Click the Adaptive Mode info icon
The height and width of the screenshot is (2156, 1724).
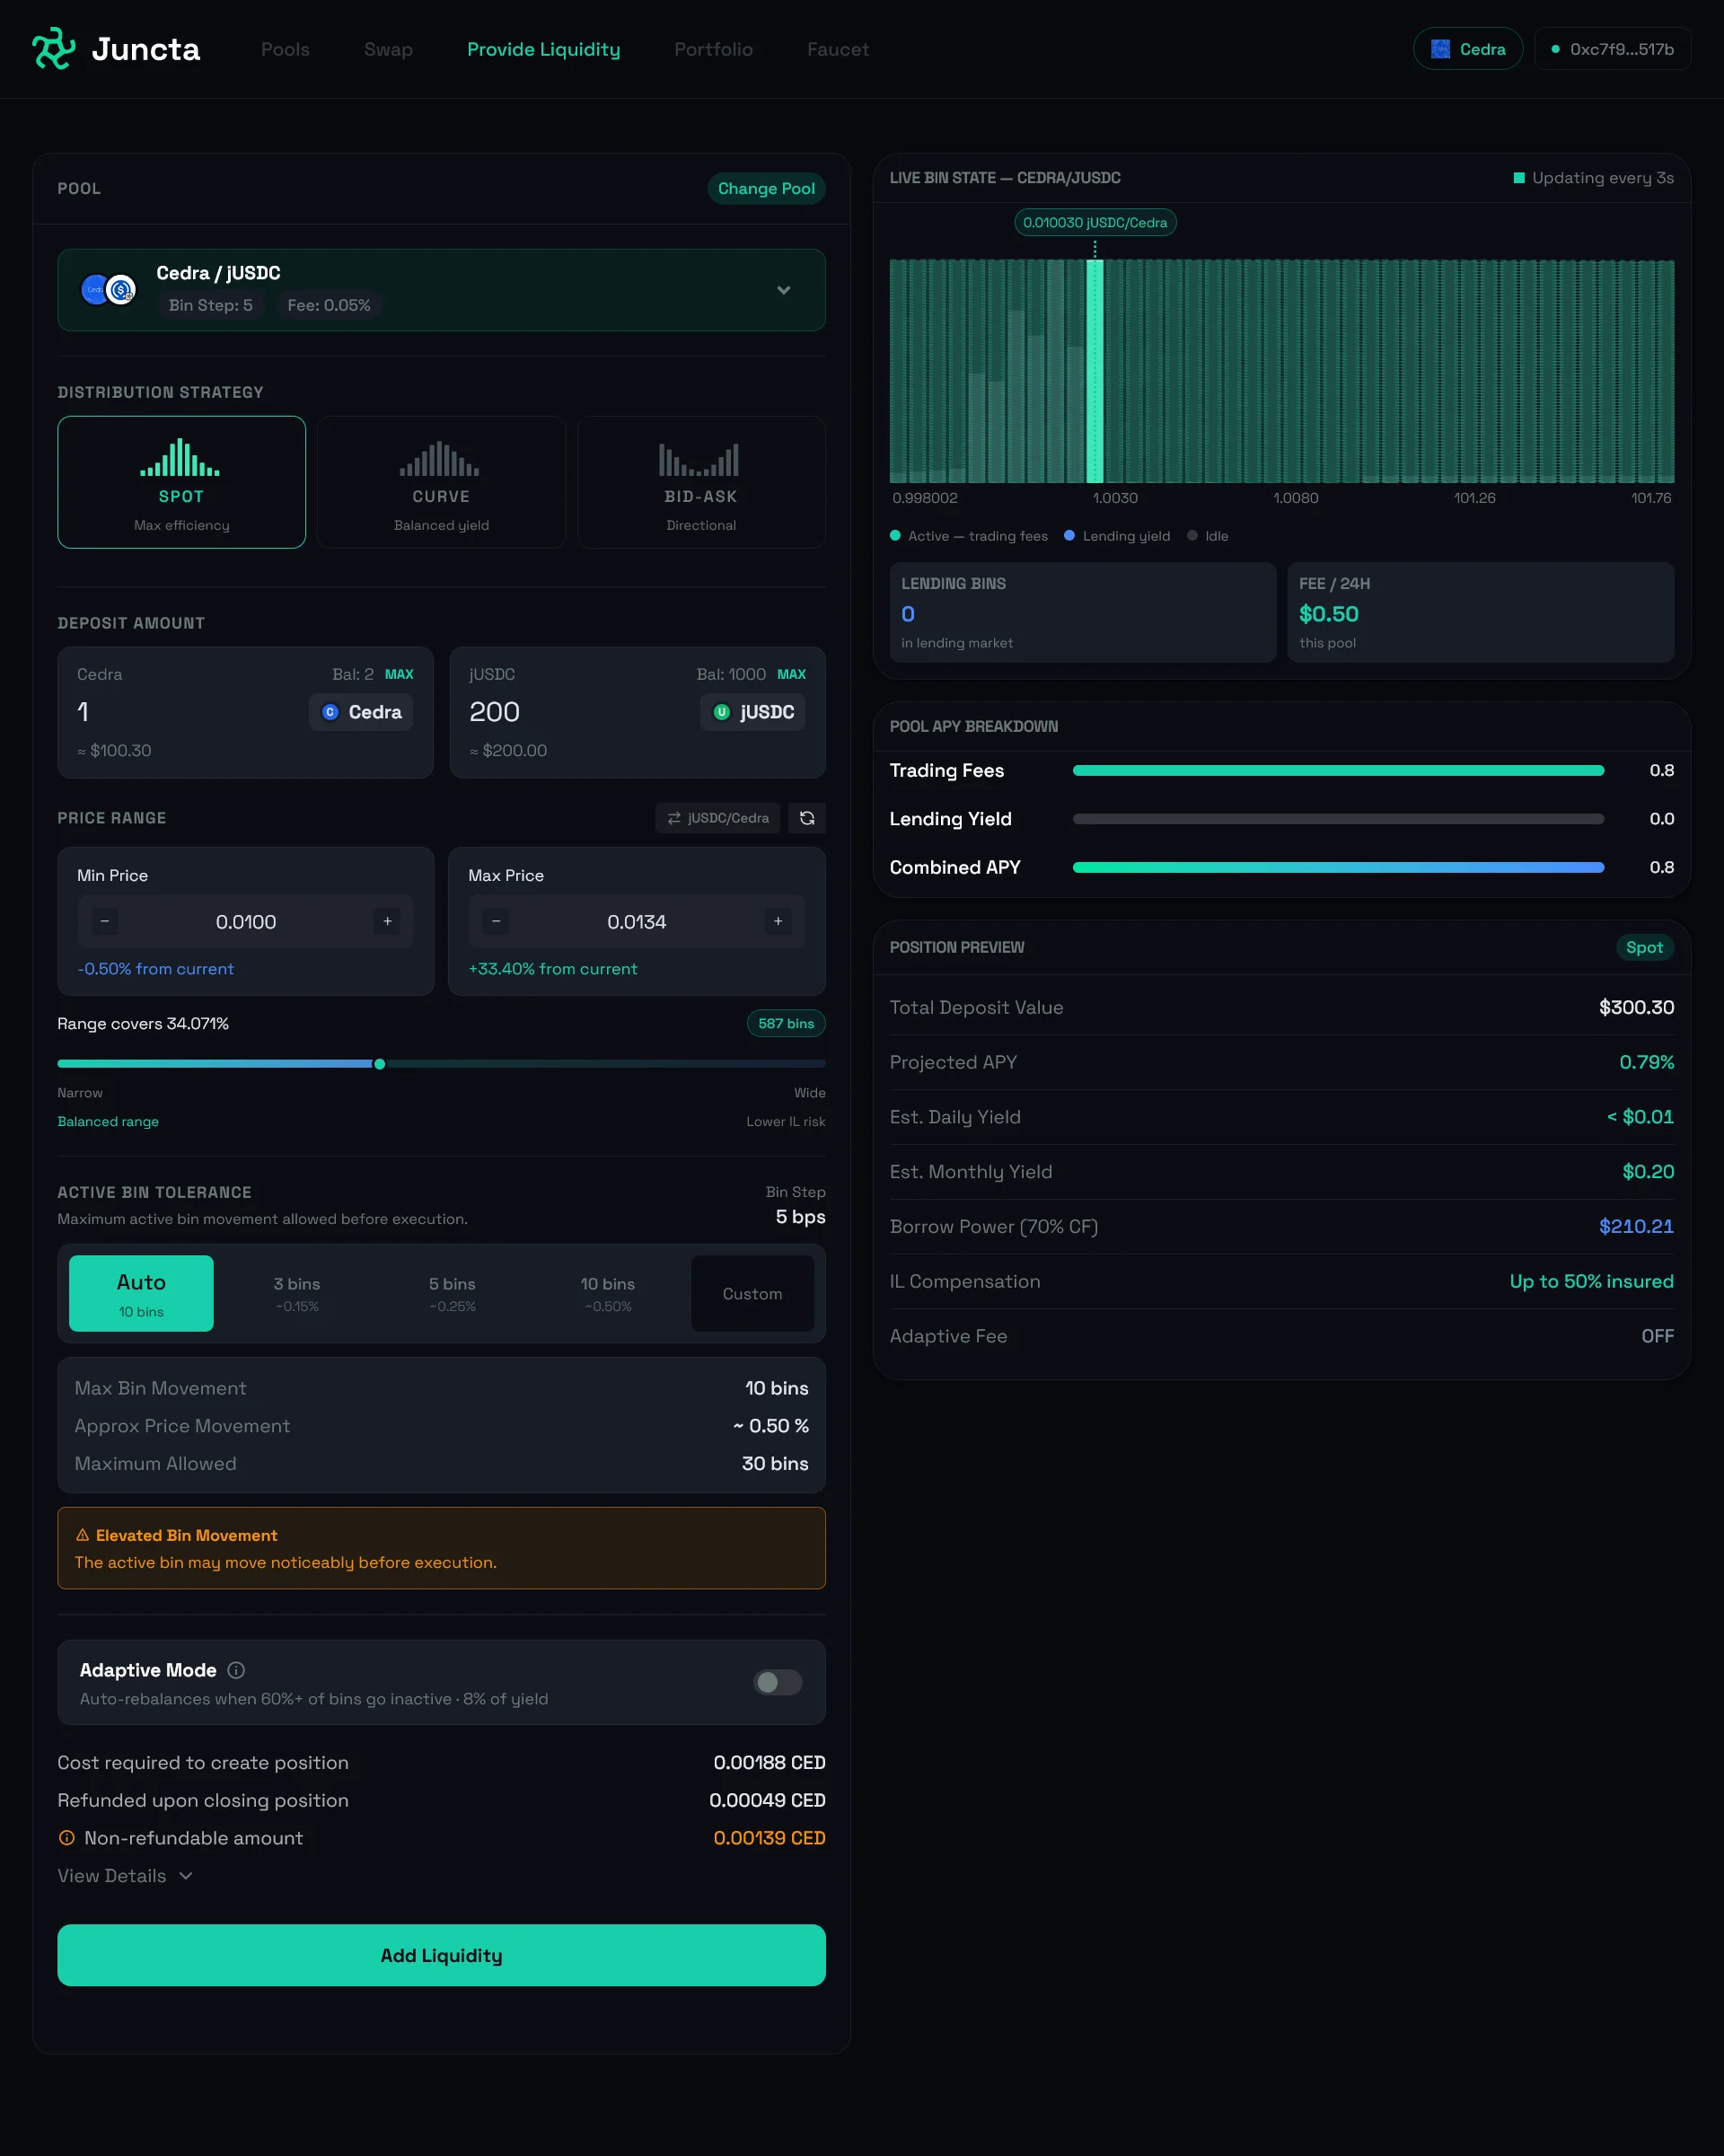tap(236, 1670)
